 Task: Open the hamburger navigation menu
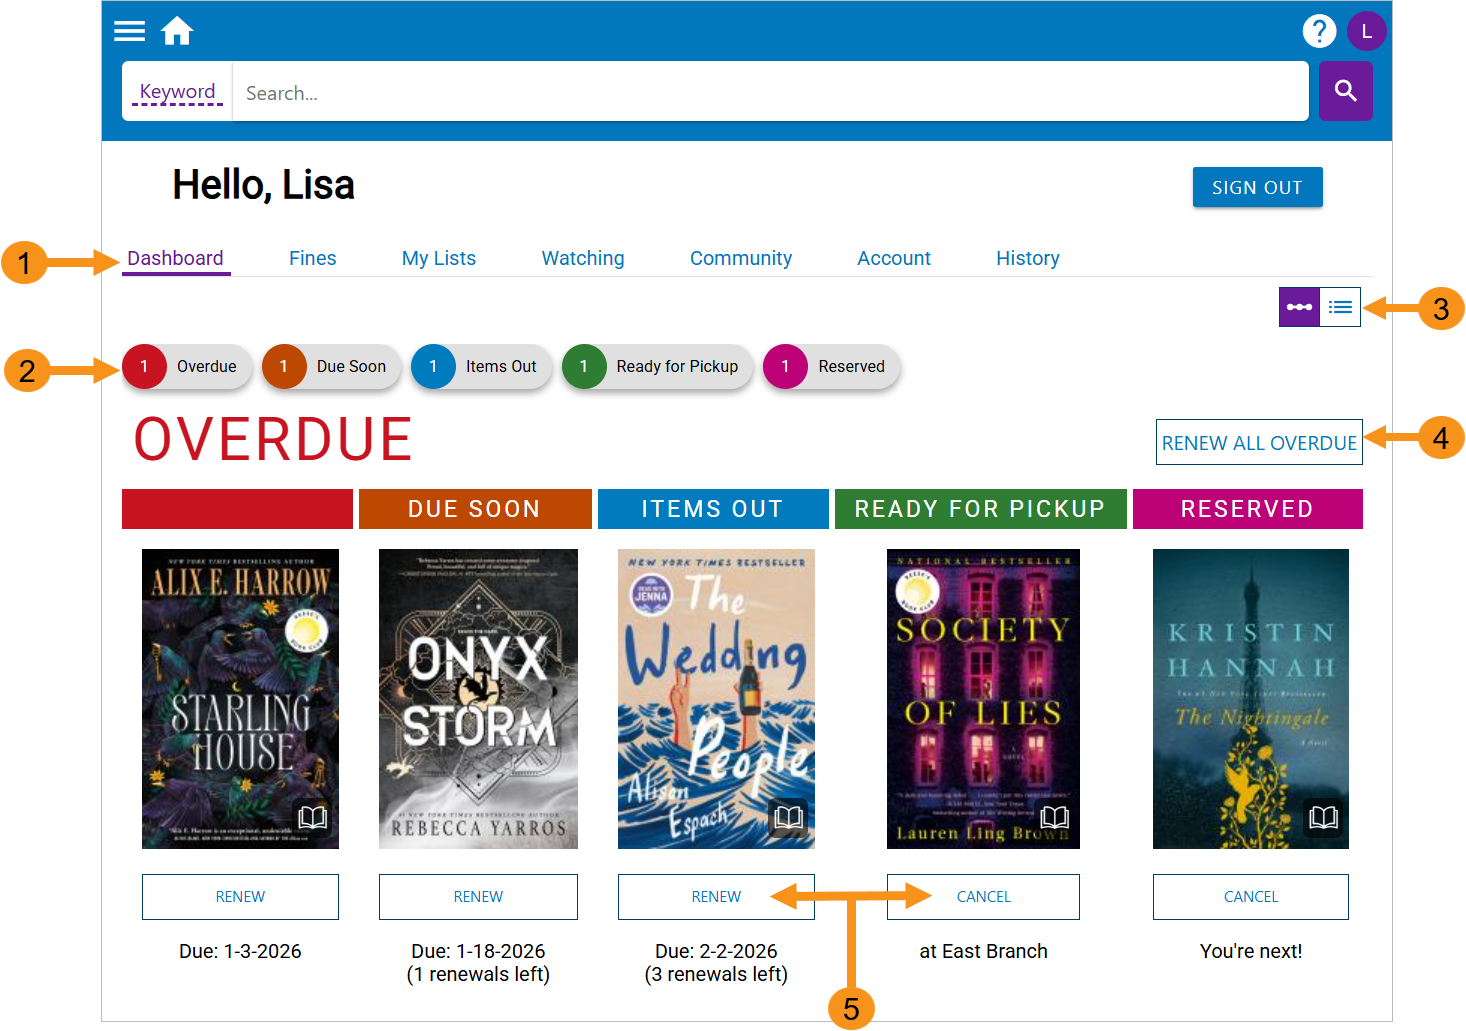pos(129,31)
